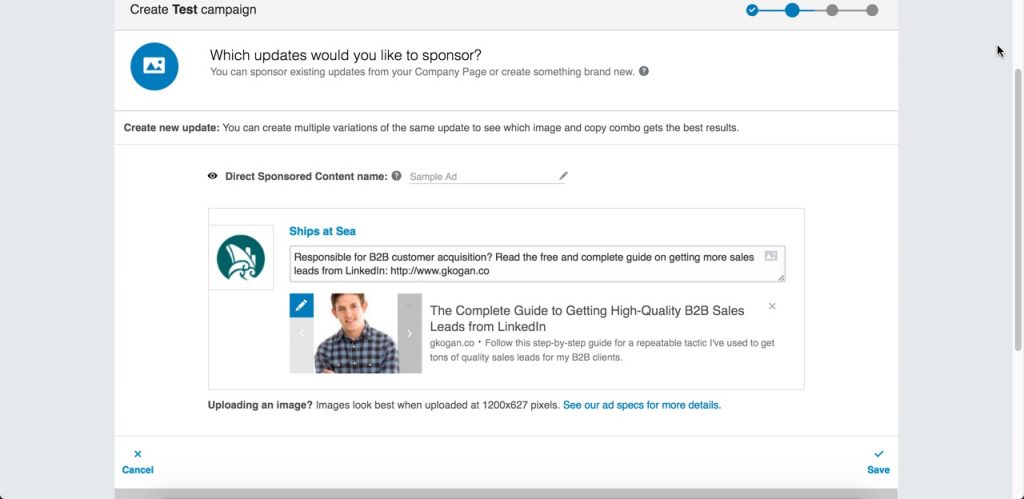
Task: Remove the link preview with the X icon
Action: coord(772,306)
